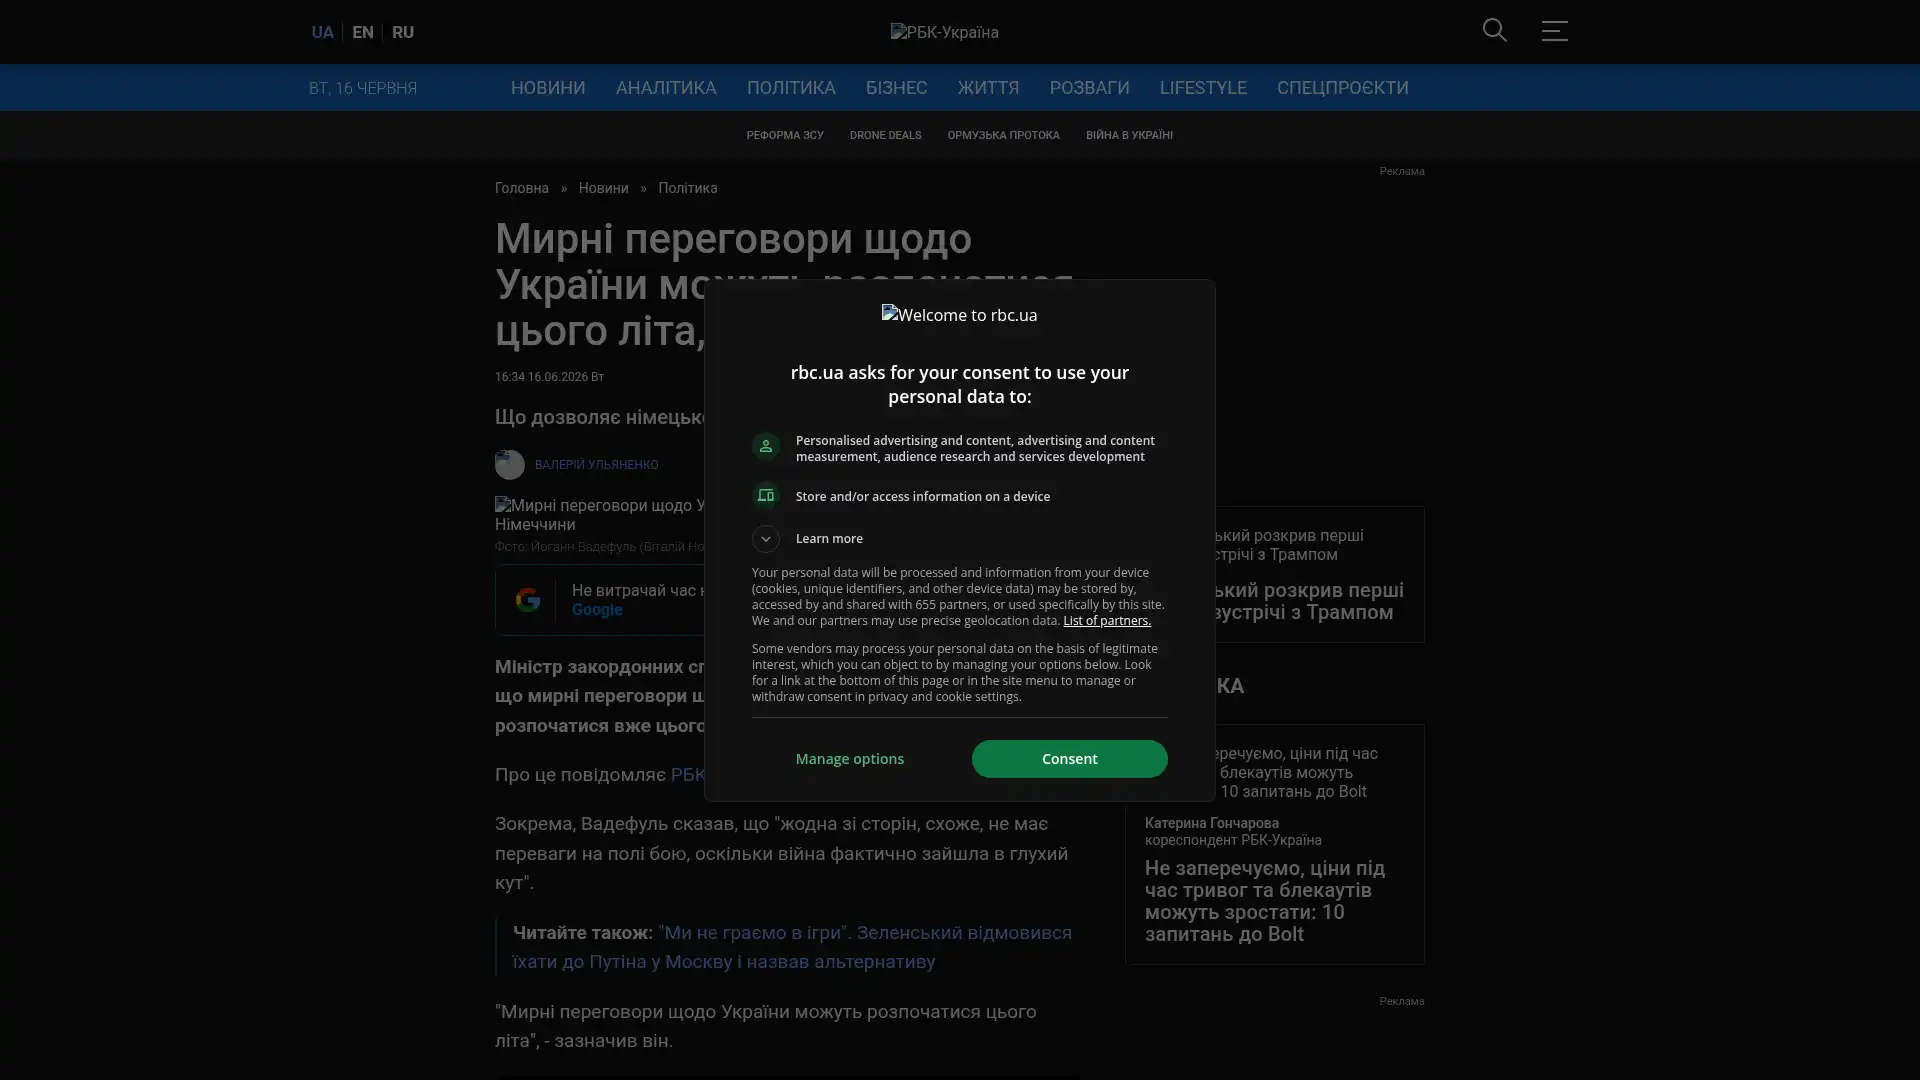Click the Google link in banner
1920x1080 pixels.
(597, 610)
